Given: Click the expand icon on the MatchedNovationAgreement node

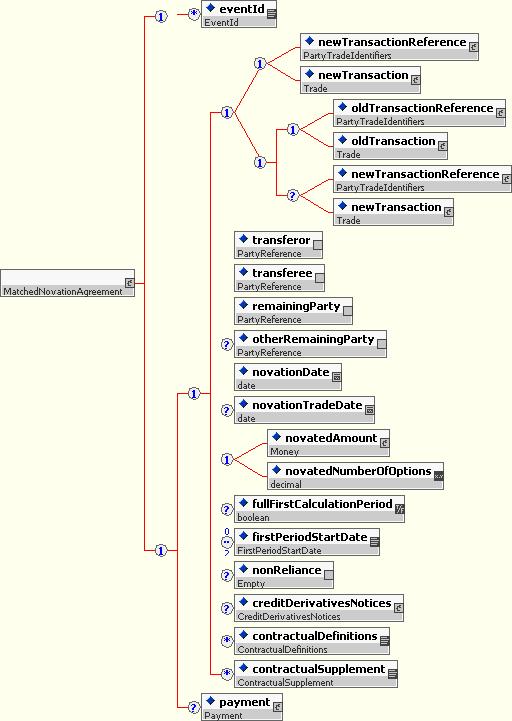Looking at the screenshot, I should 129,283.
